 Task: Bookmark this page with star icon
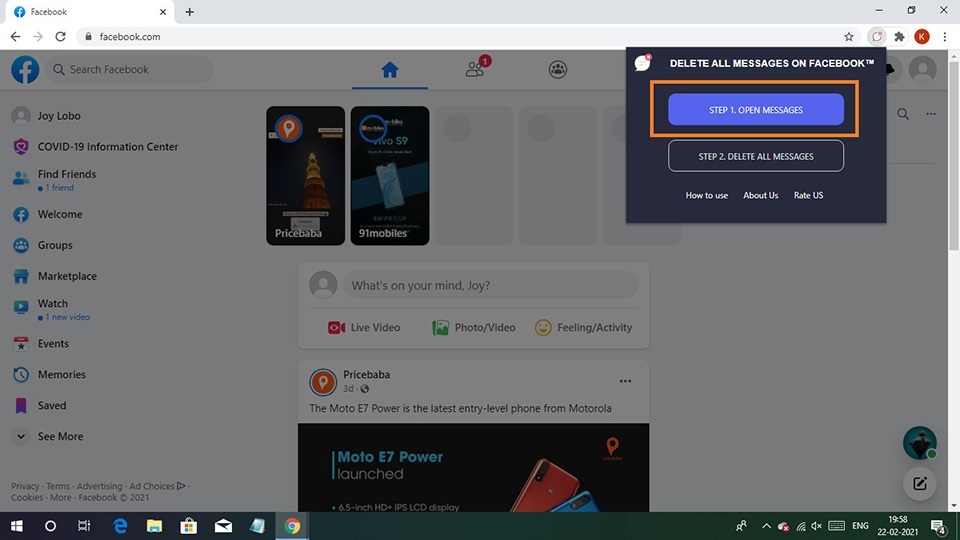coord(849,37)
